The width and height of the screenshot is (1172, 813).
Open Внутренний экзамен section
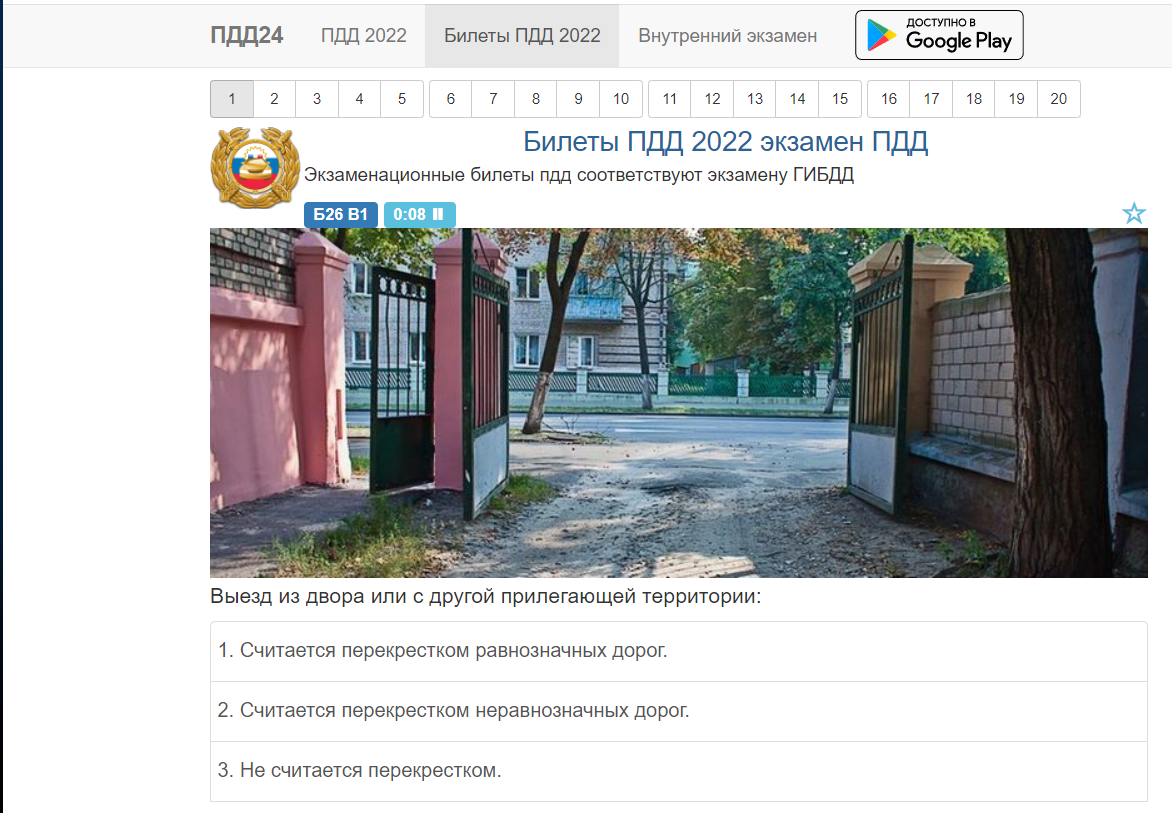[x=727, y=35]
